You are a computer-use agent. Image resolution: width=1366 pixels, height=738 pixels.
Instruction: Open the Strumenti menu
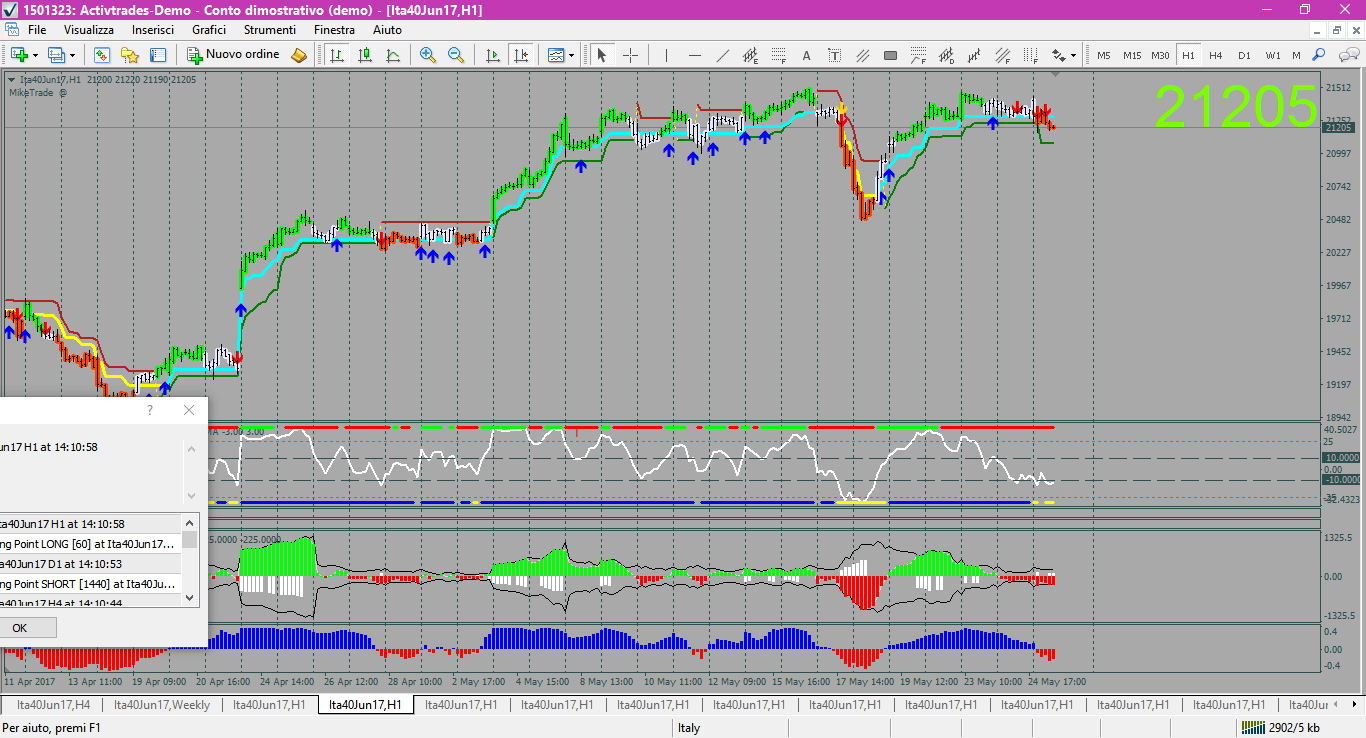[270, 30]
